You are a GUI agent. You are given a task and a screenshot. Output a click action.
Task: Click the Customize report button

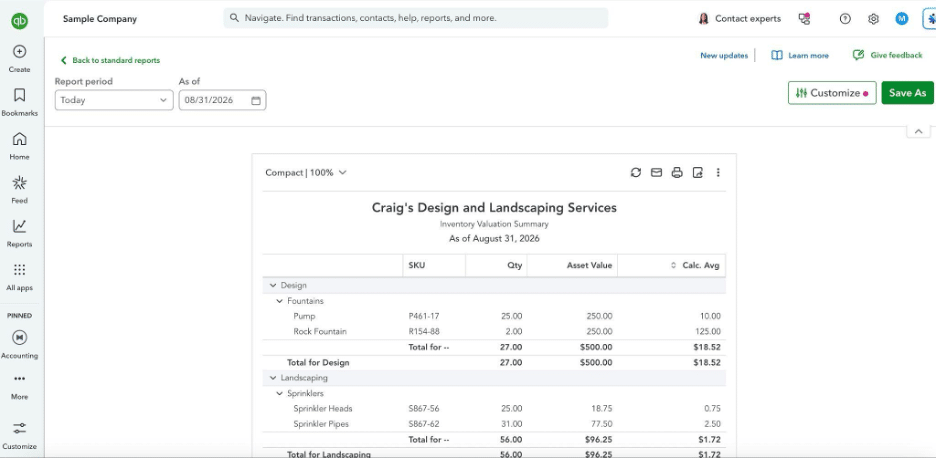pyautogui.click(x=832, y=93)
